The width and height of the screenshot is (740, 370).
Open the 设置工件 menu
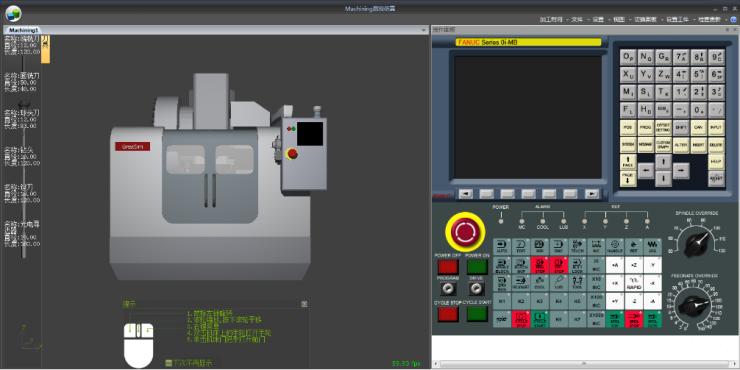[x=677, y=19]
